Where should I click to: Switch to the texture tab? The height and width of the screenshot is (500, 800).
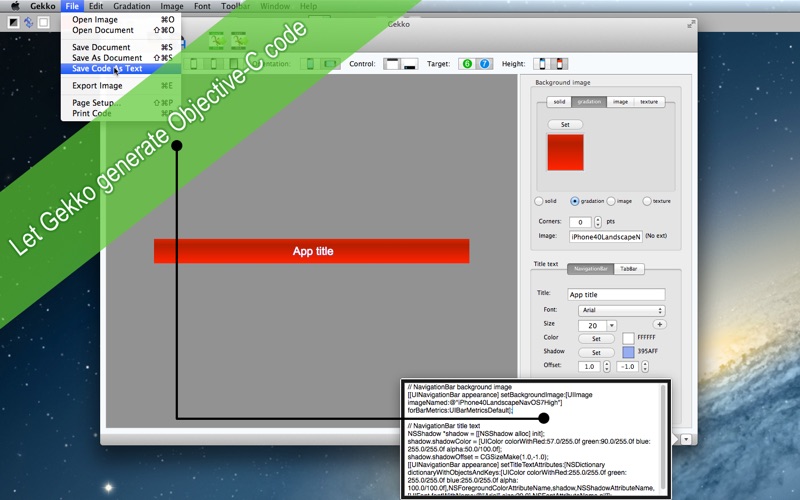tap(649, 102)
